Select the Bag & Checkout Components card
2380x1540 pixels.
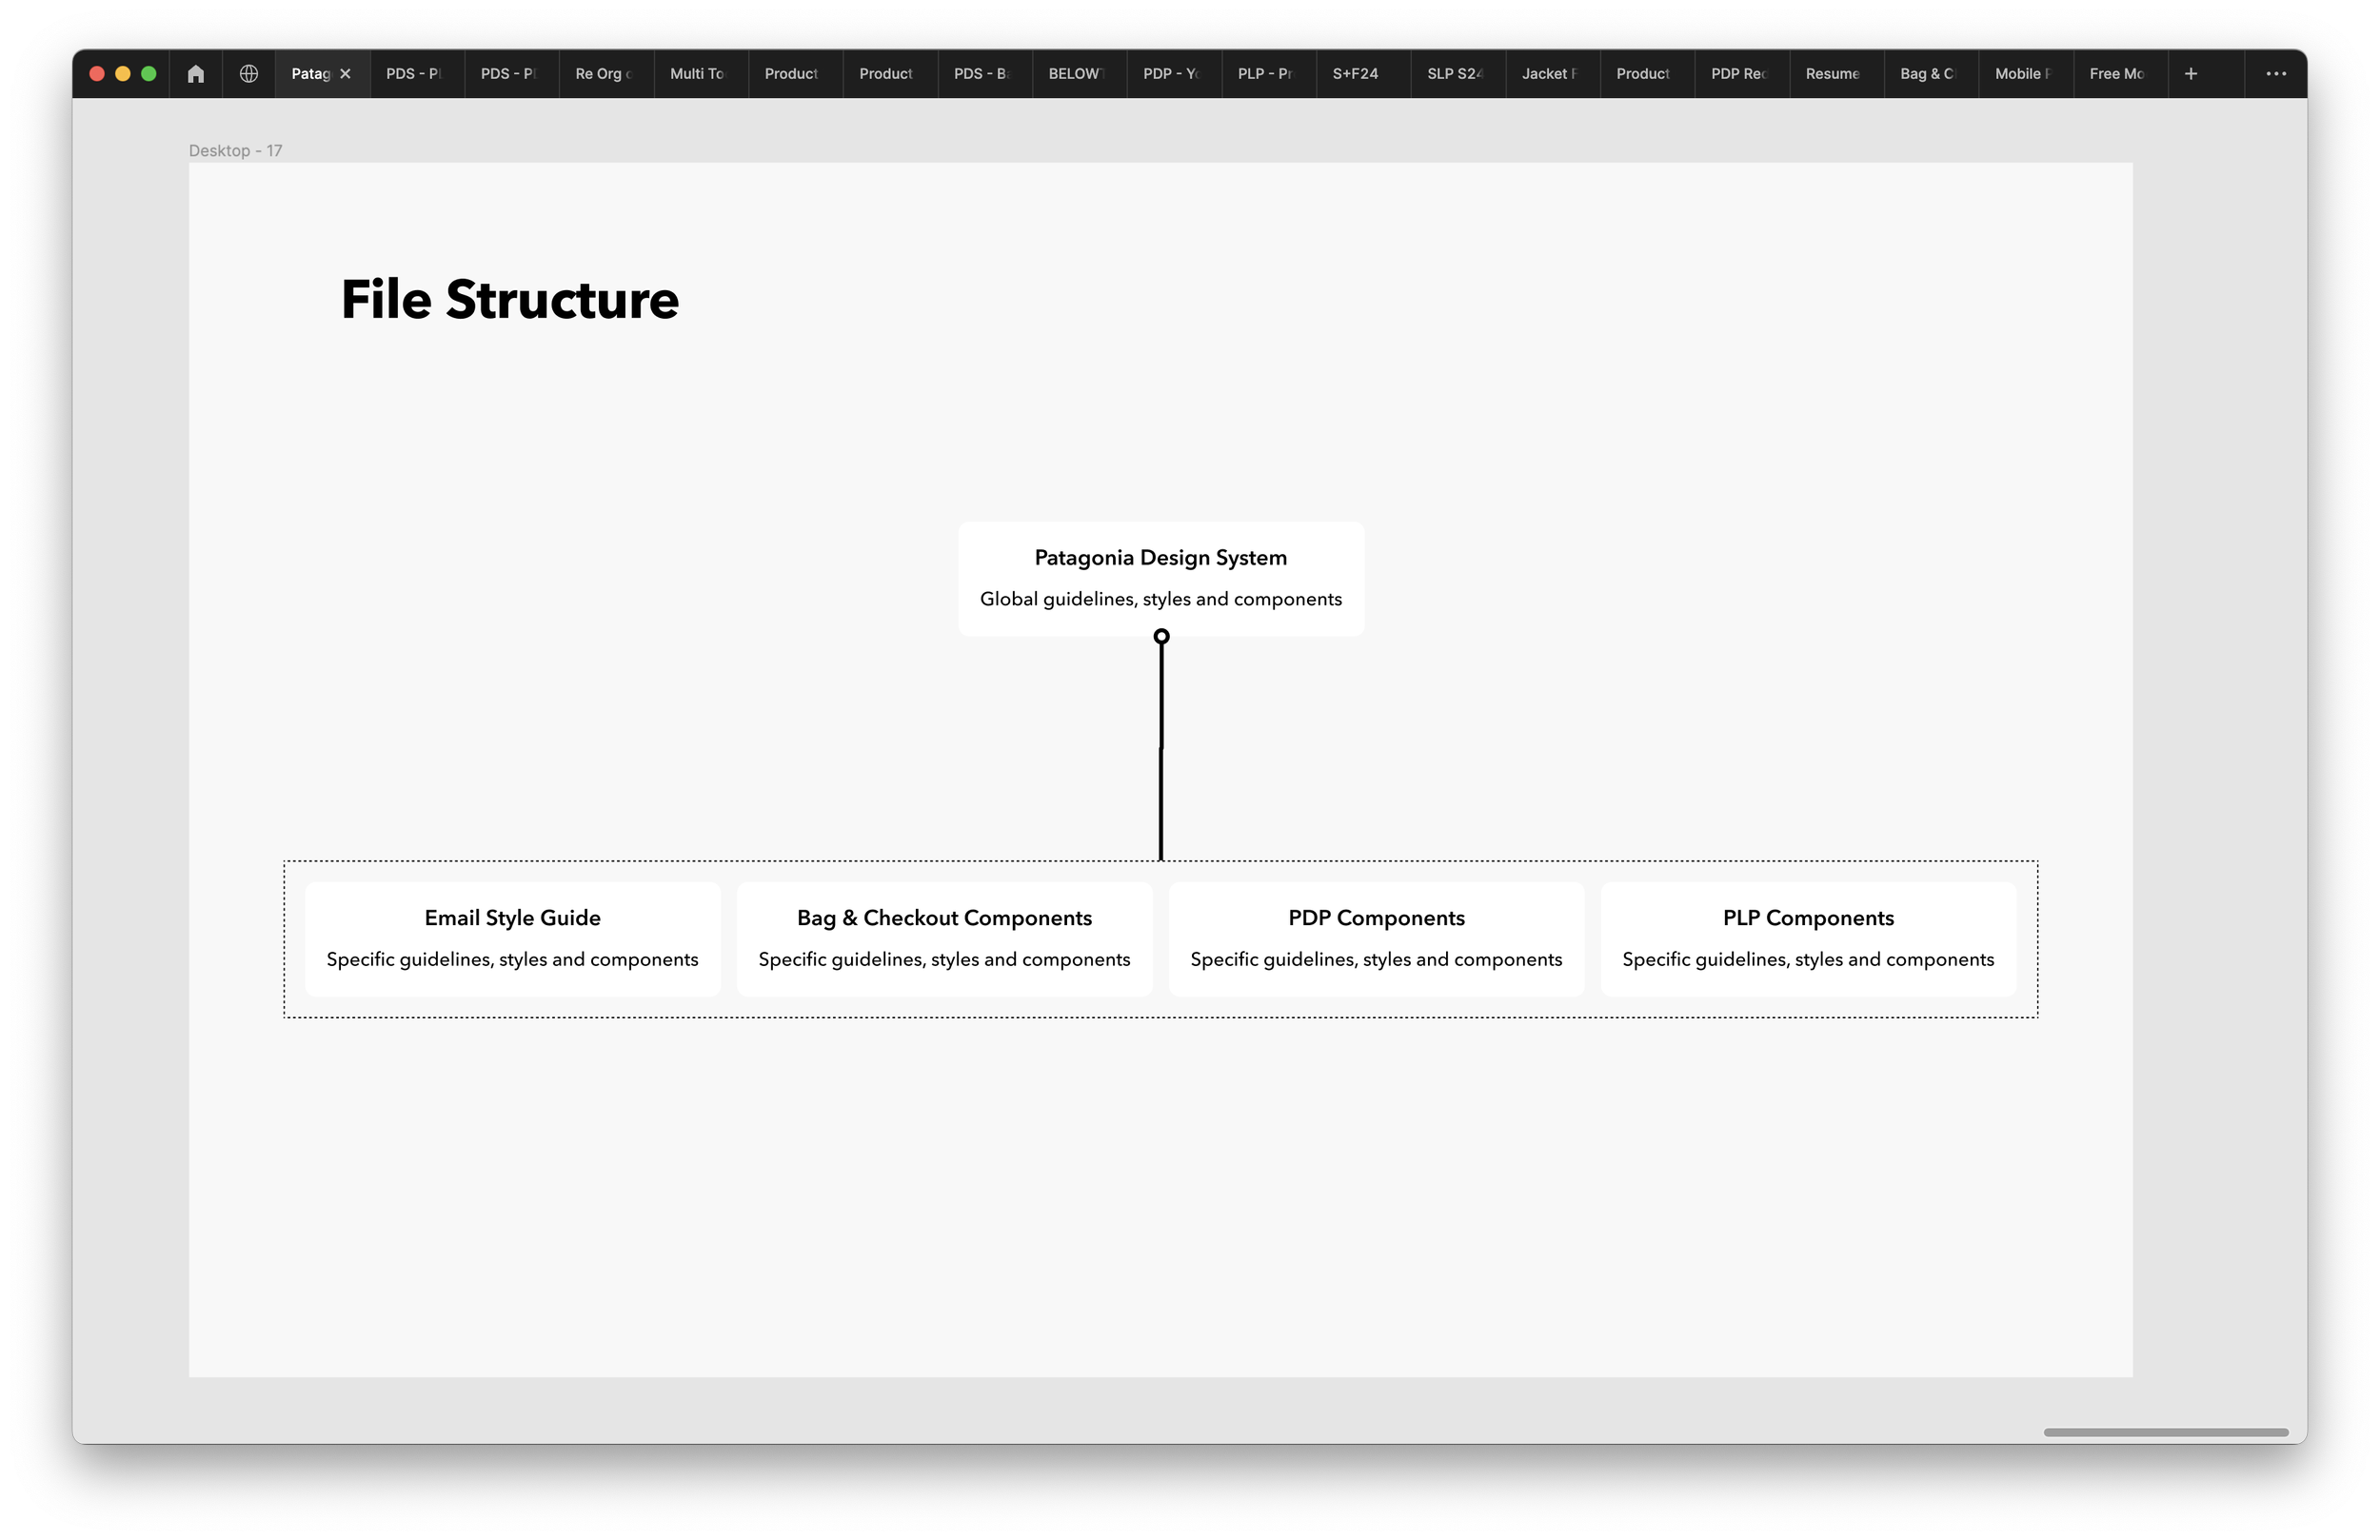tap(943, 937)
